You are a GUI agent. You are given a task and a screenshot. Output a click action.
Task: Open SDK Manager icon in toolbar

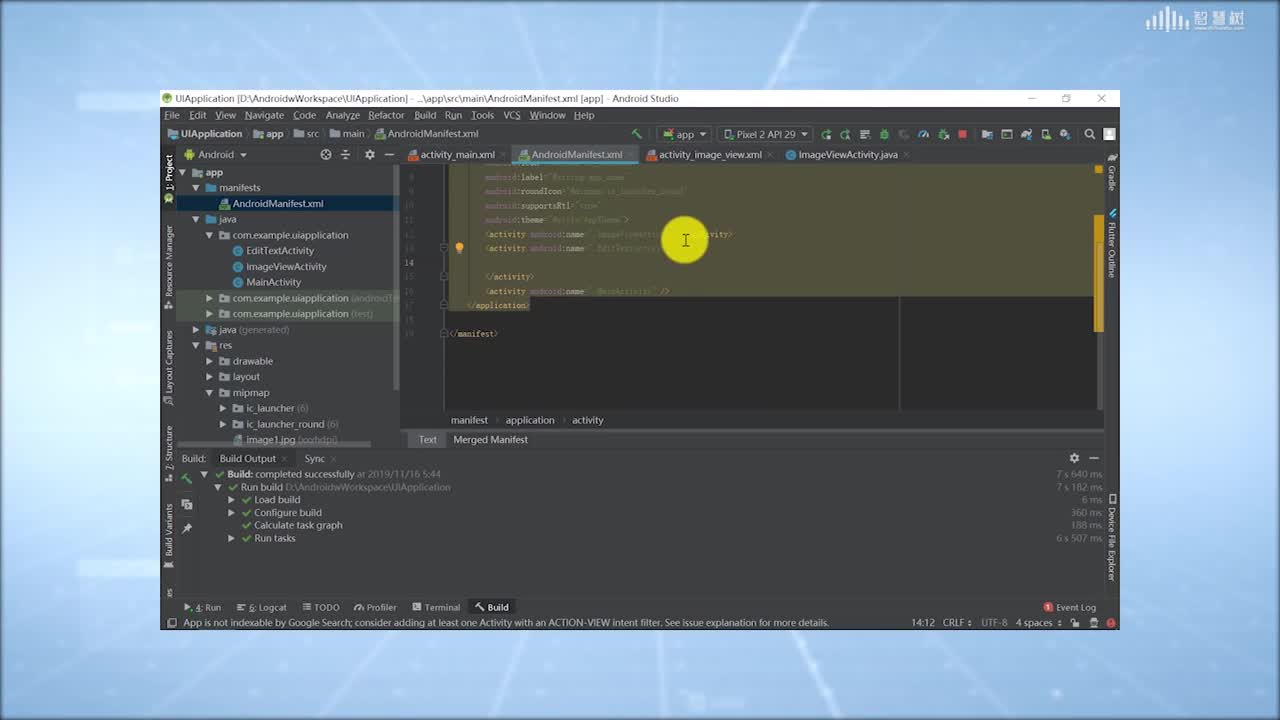(1065, 134)
